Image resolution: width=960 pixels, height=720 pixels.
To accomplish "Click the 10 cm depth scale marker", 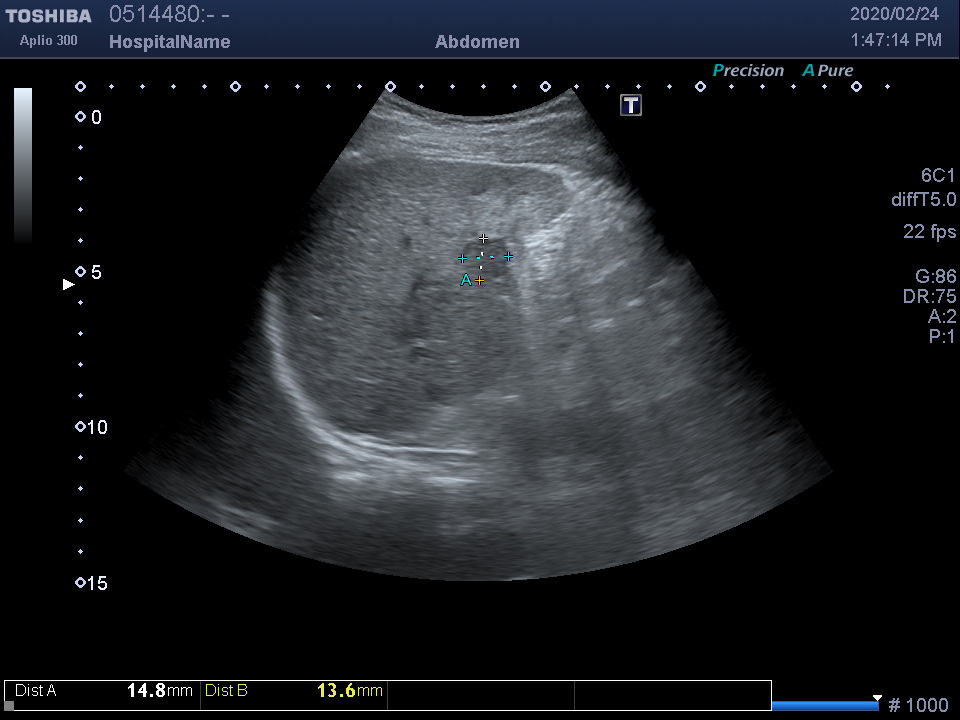I will coord(81,427).
